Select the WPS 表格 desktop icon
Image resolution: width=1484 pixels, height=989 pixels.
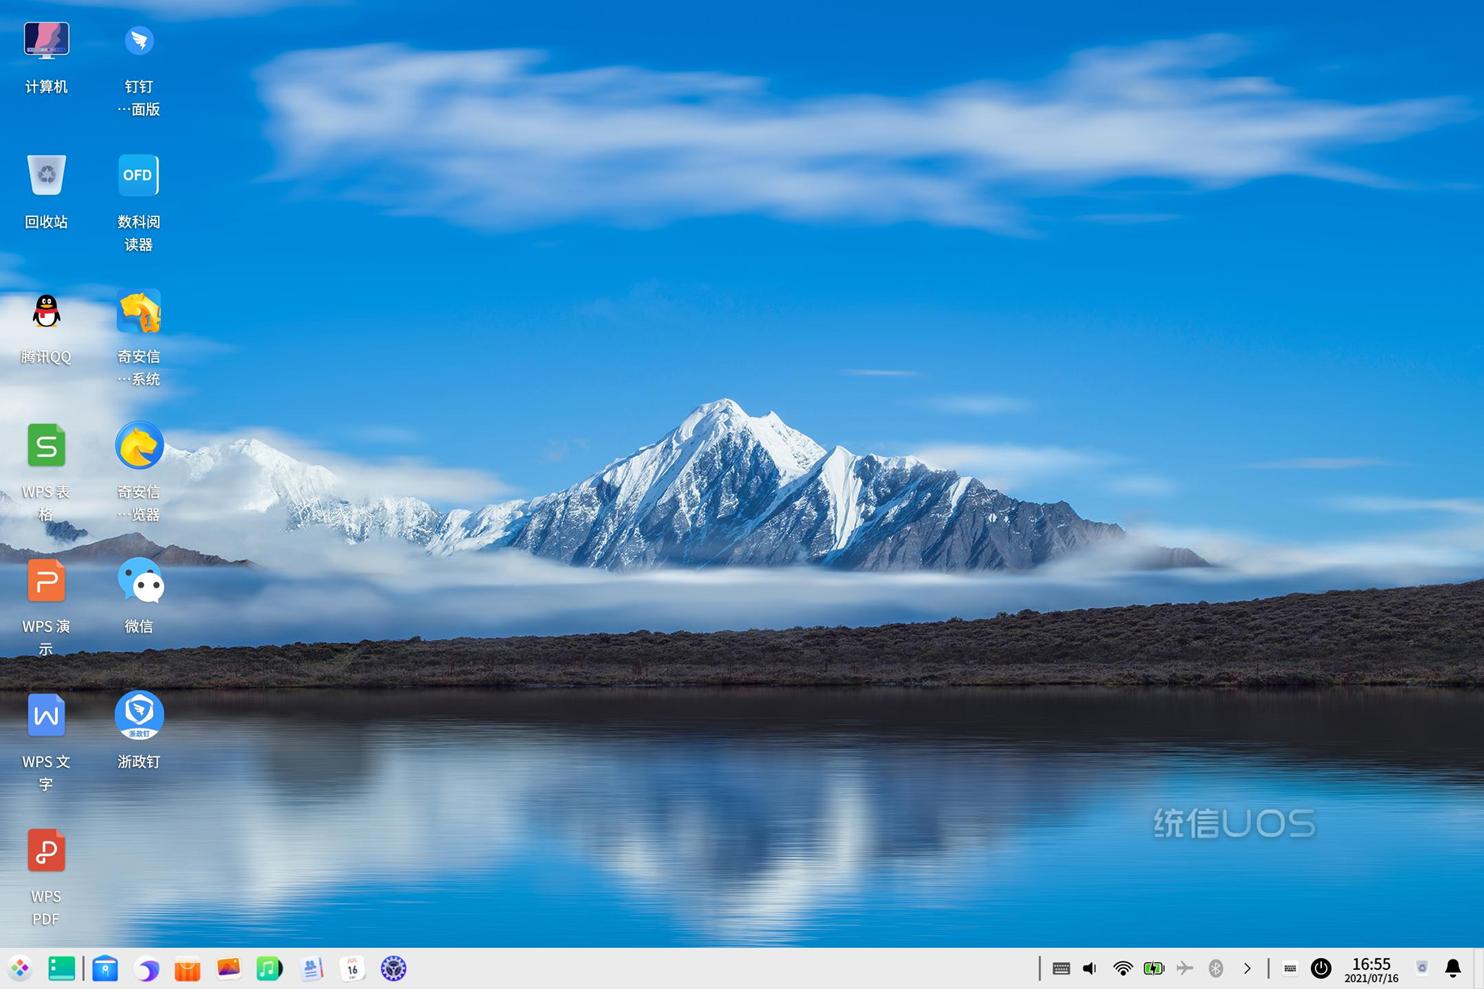coord(46,447)
